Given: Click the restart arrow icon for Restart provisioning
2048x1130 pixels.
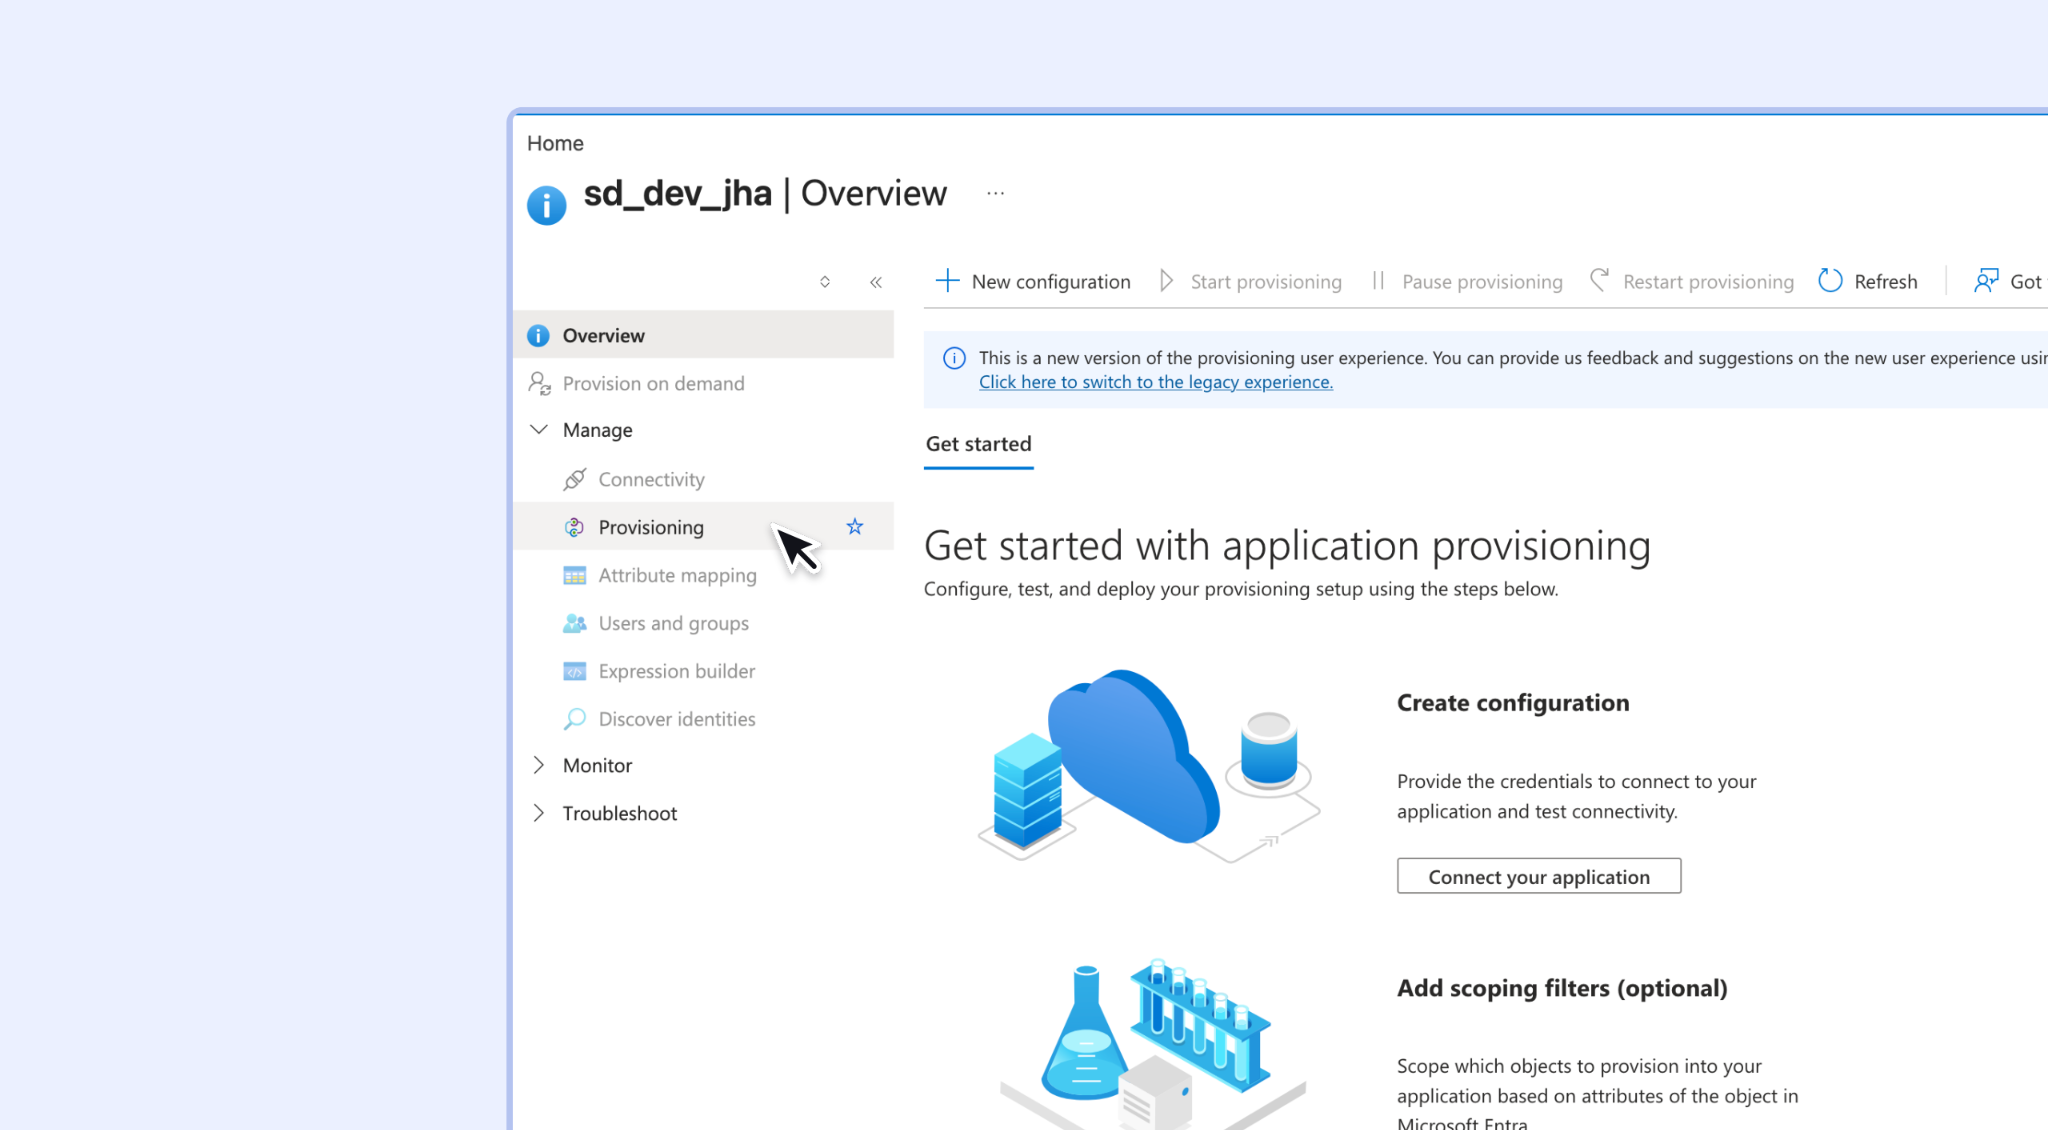Looking at the screenshot, I should [1599, 280].
